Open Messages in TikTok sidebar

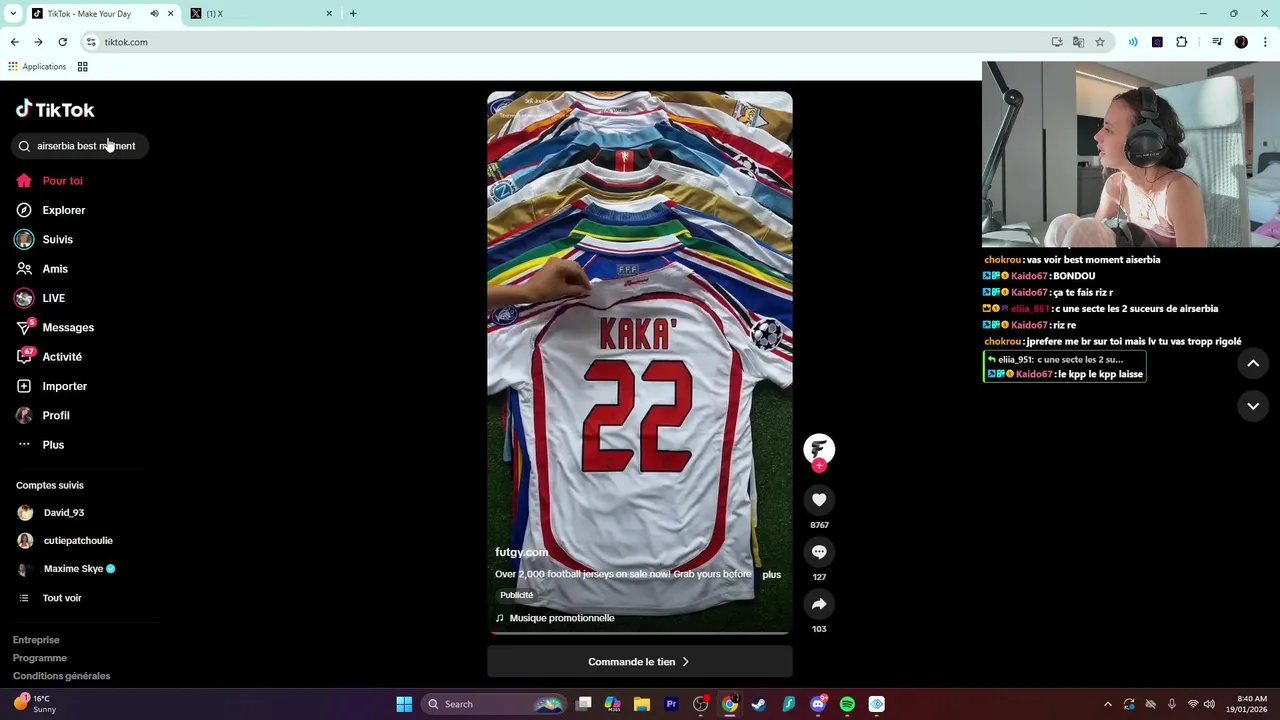(67, 327)
